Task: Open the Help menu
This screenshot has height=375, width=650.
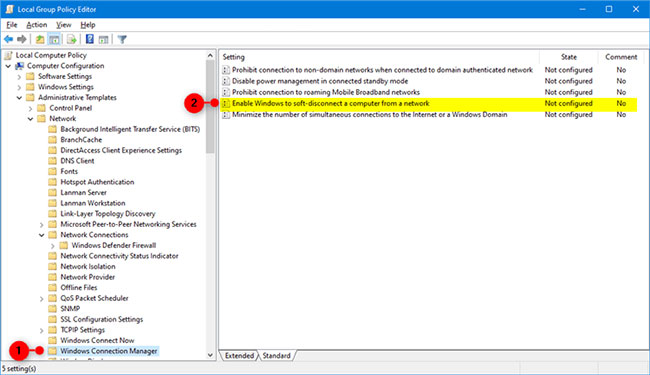Action: pos(88,25)
